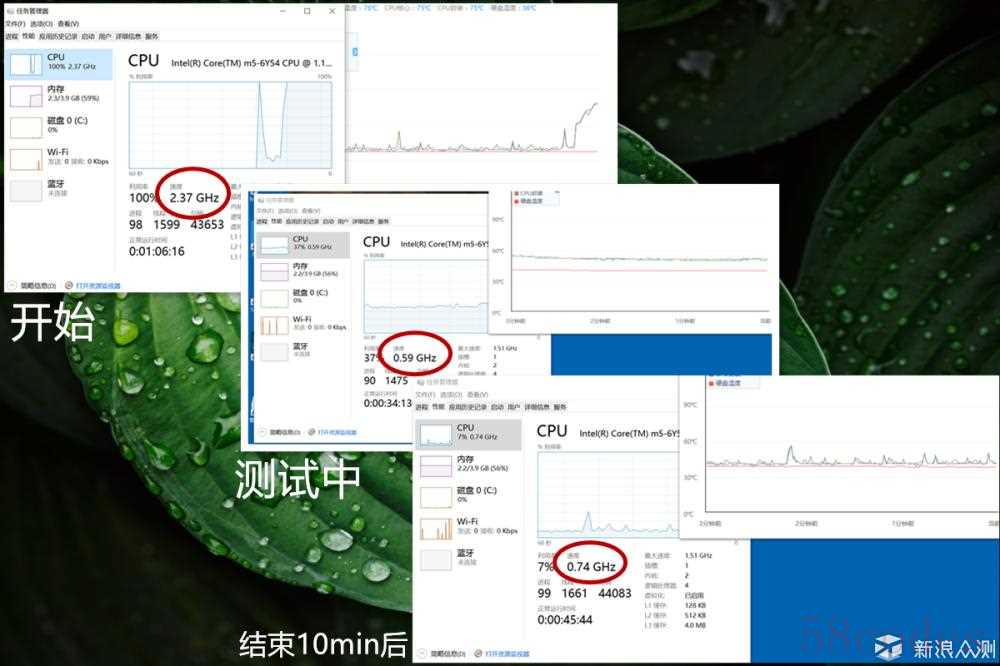The image size is (1000, 666).
Task: Select CPU 37% 0.59 GHz sidebar item
Action: 304,244
